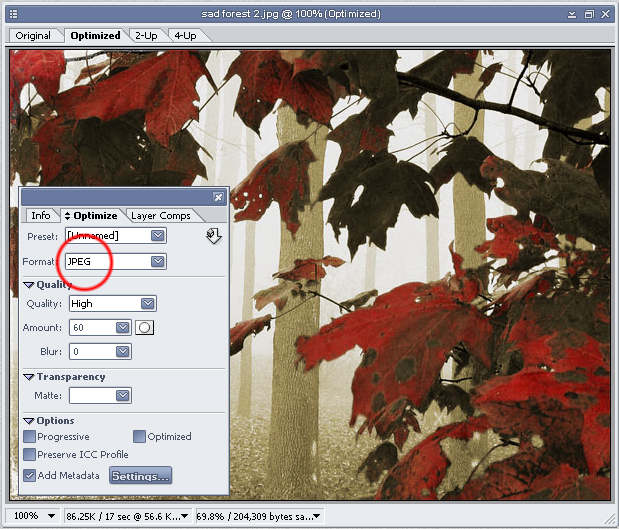Close the Optimize palette

218,198
